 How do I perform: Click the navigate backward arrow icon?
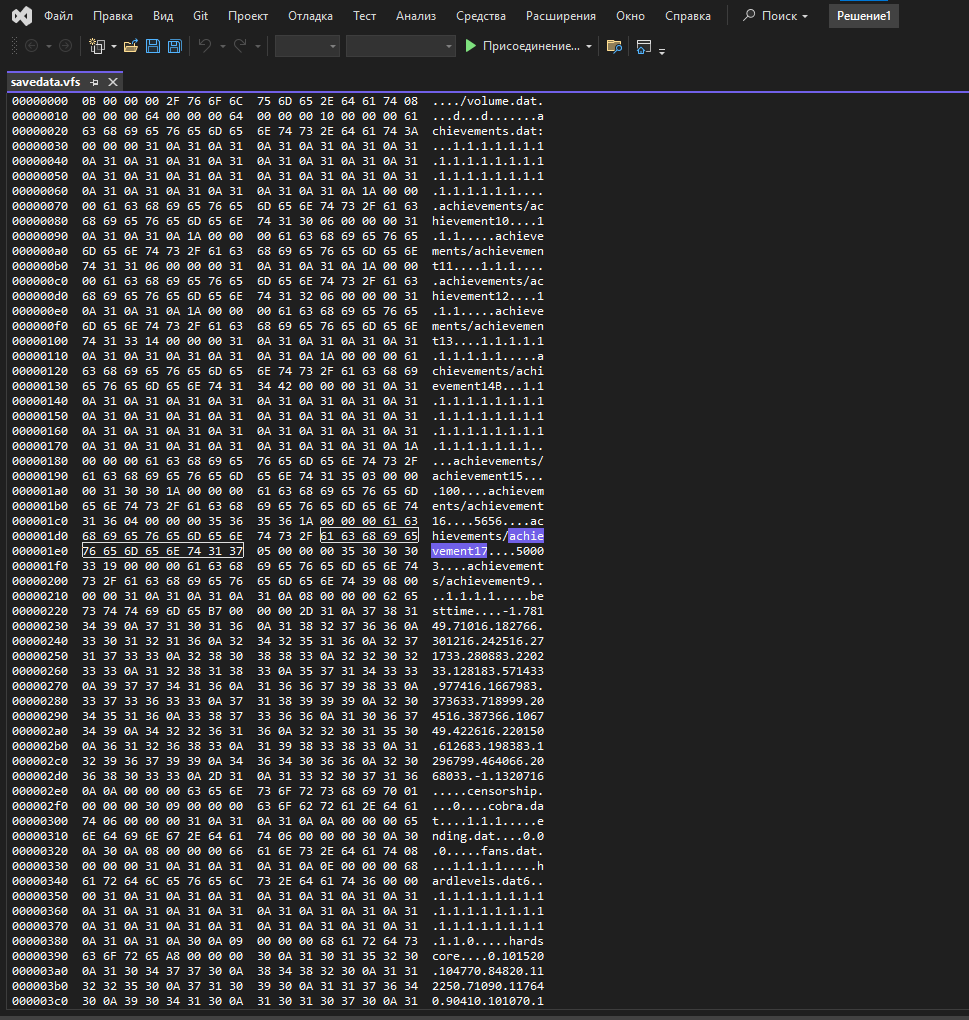coord(31,46)
